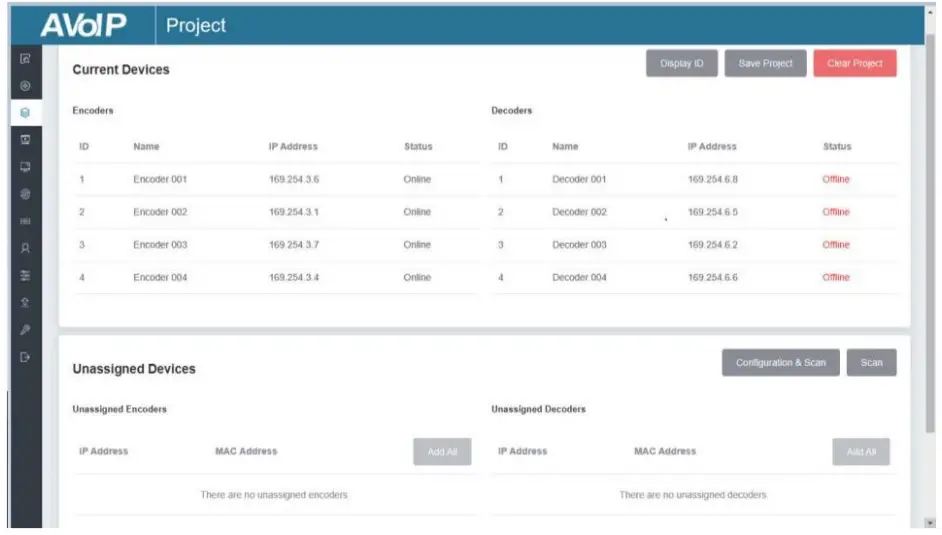Click Online status of Encoder 001
The height and width of the screenshot is (535, 942).
pos(417,179)
